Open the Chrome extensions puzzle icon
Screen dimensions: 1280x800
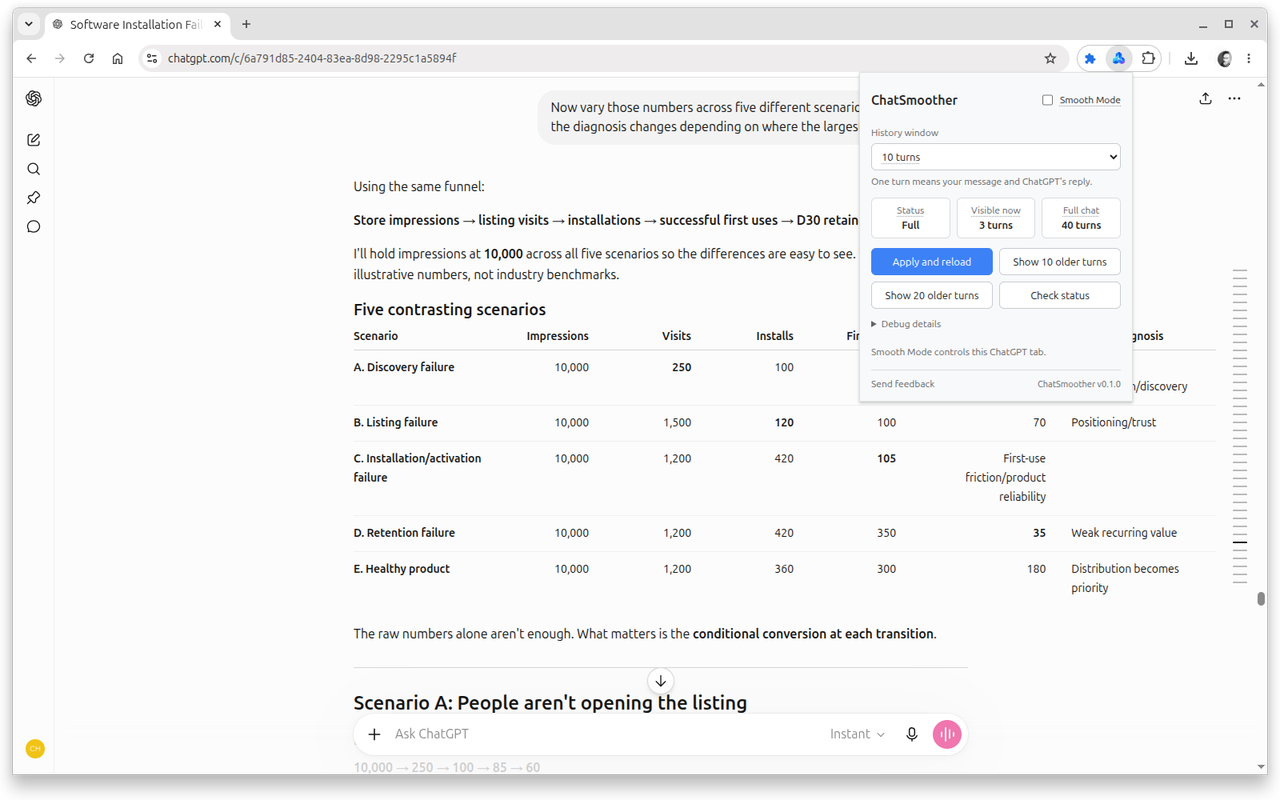tap(1148, 59)
